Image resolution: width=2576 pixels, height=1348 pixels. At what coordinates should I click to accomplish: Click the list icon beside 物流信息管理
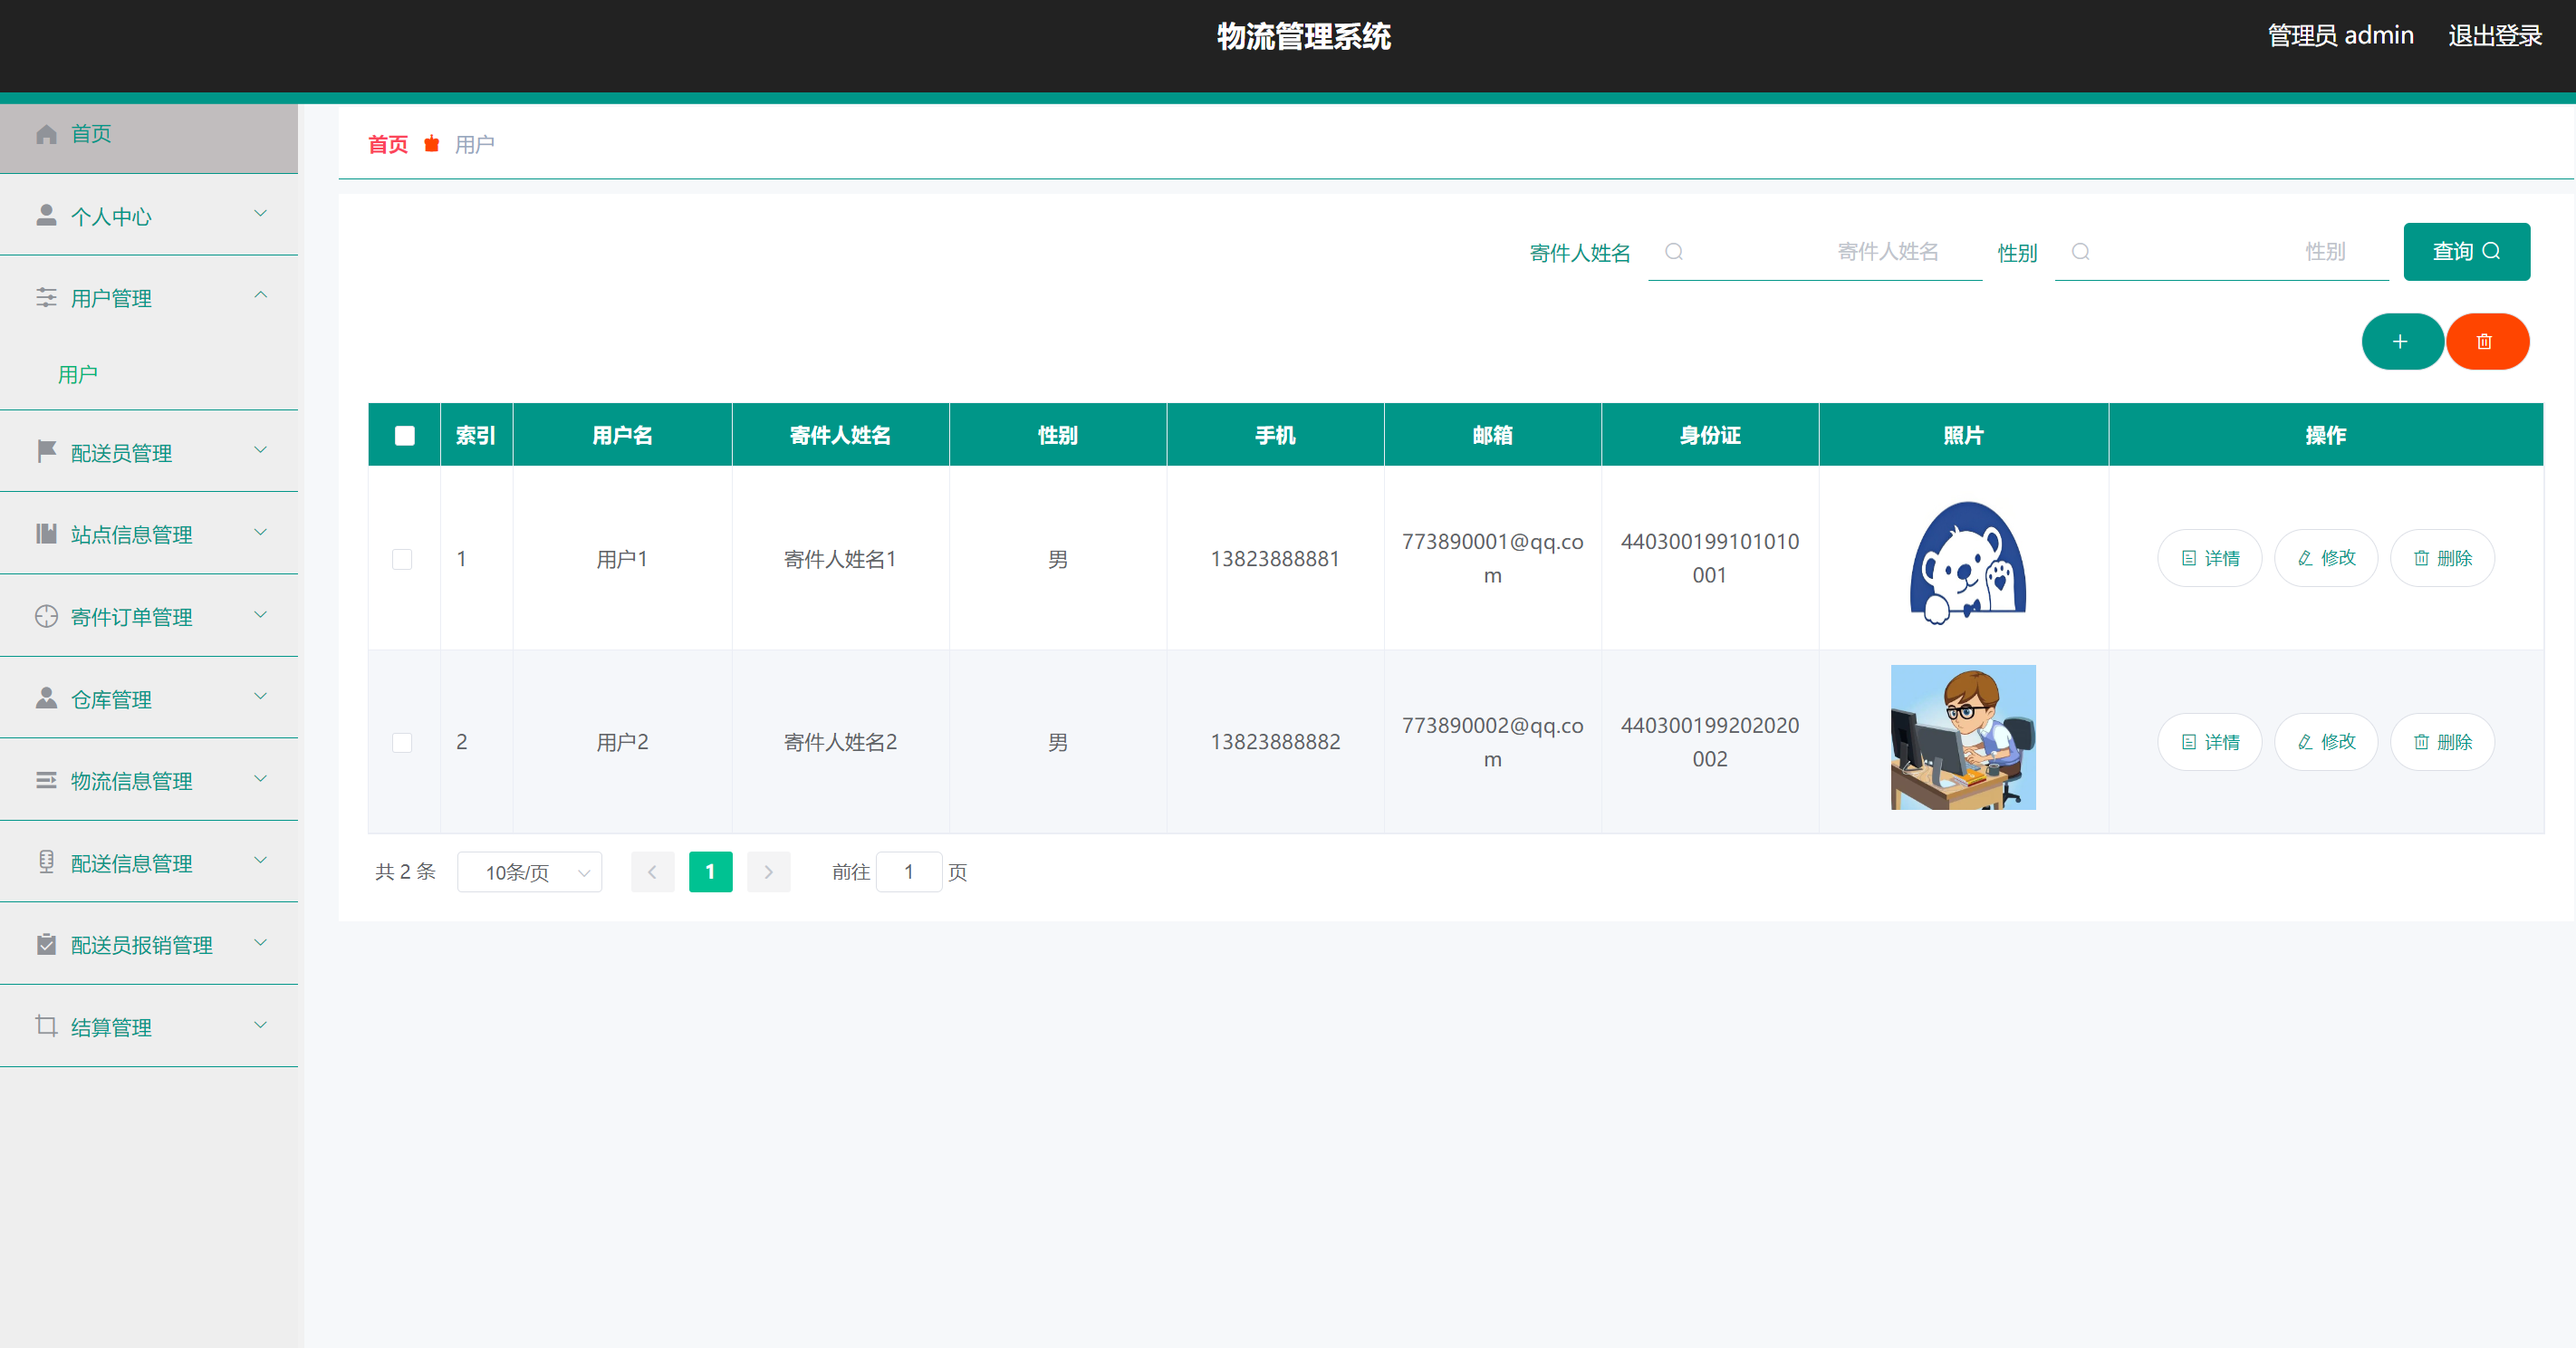click(x=46, y=780)
